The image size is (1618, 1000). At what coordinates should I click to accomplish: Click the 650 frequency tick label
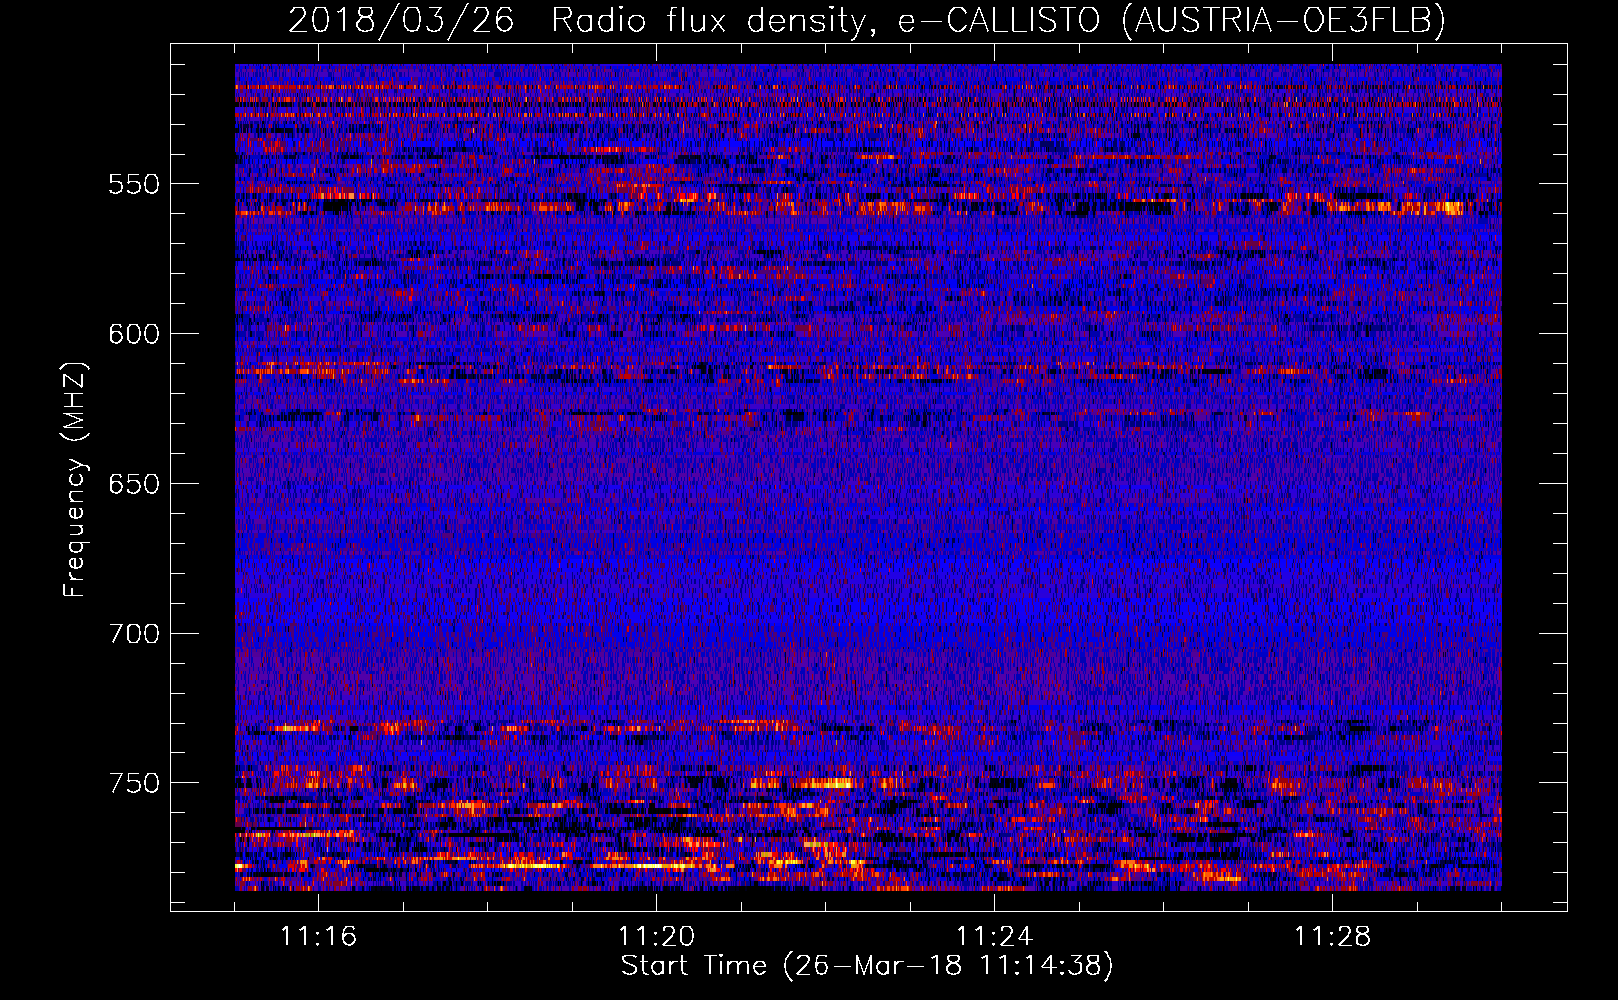(x=133, y=484)
